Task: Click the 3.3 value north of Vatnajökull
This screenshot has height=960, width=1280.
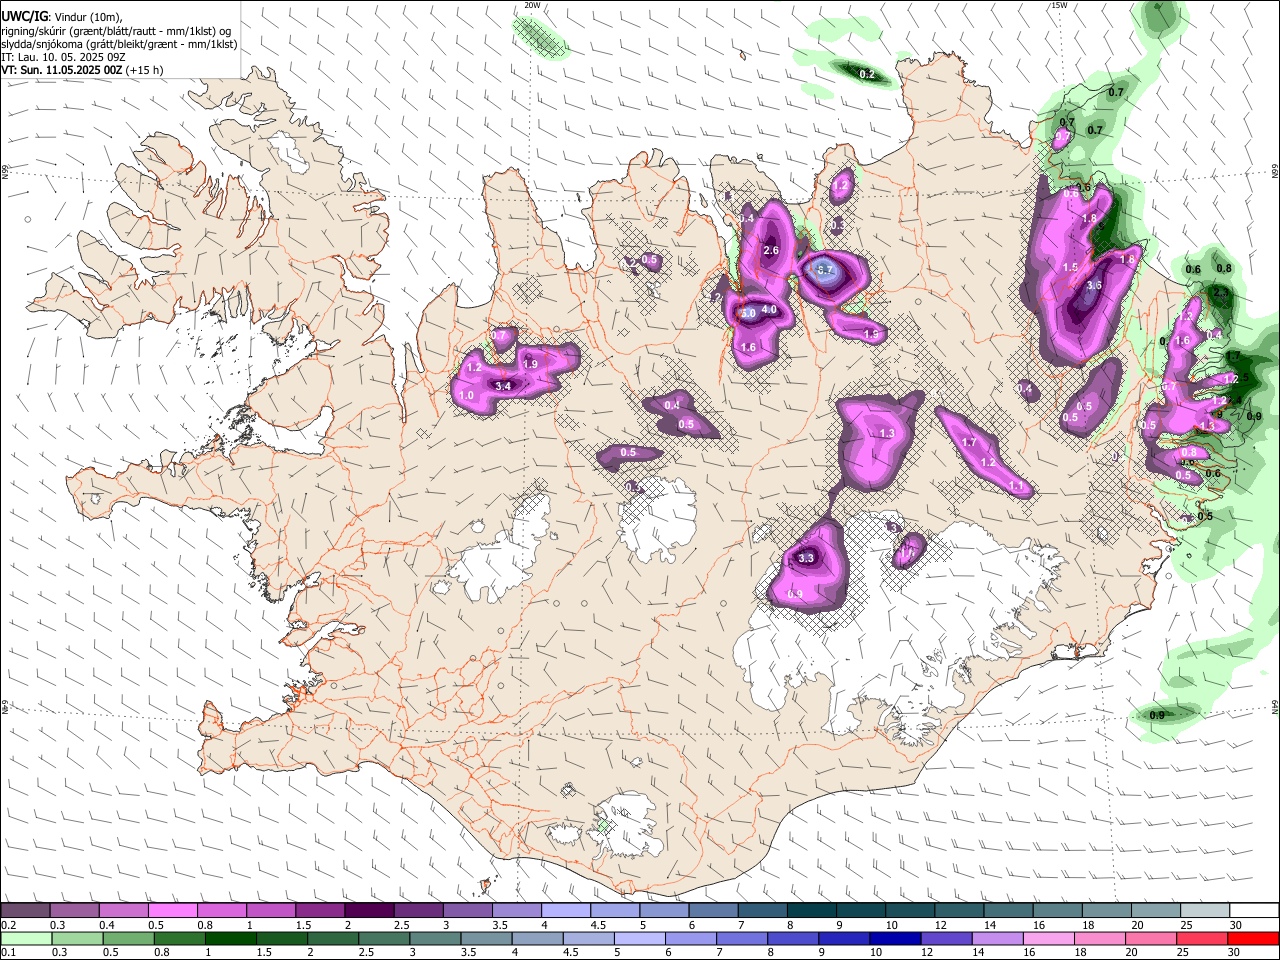Action: 807,558
